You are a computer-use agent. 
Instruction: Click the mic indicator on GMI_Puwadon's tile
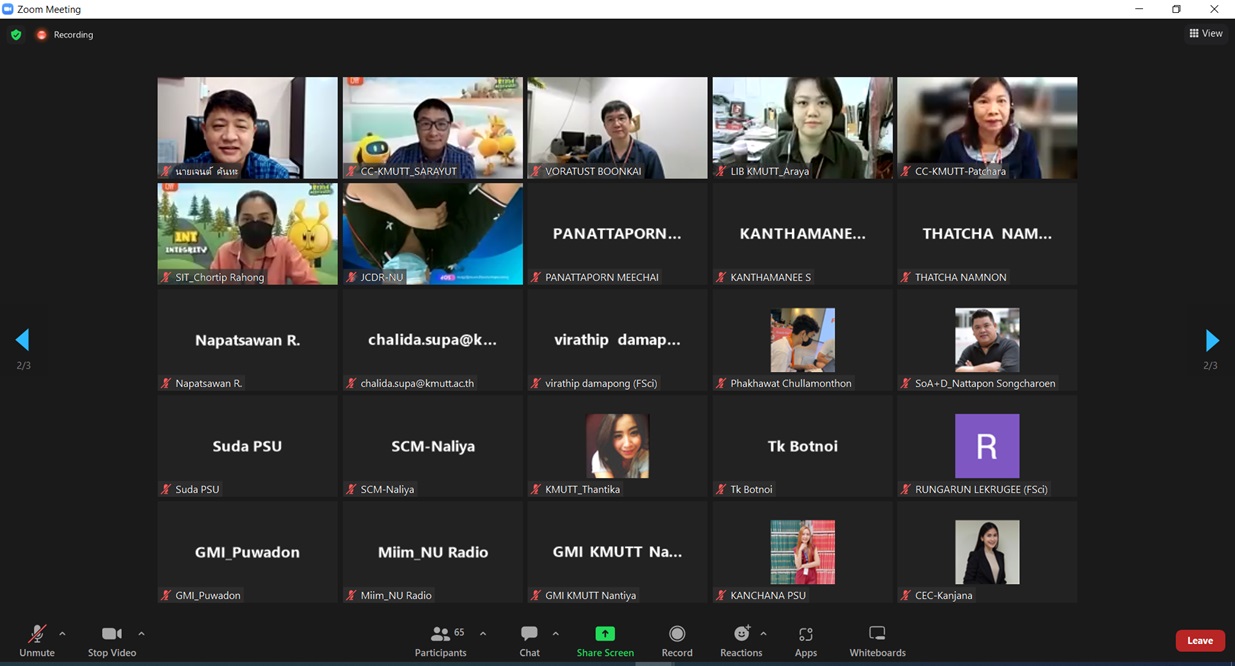pos(164,595)
